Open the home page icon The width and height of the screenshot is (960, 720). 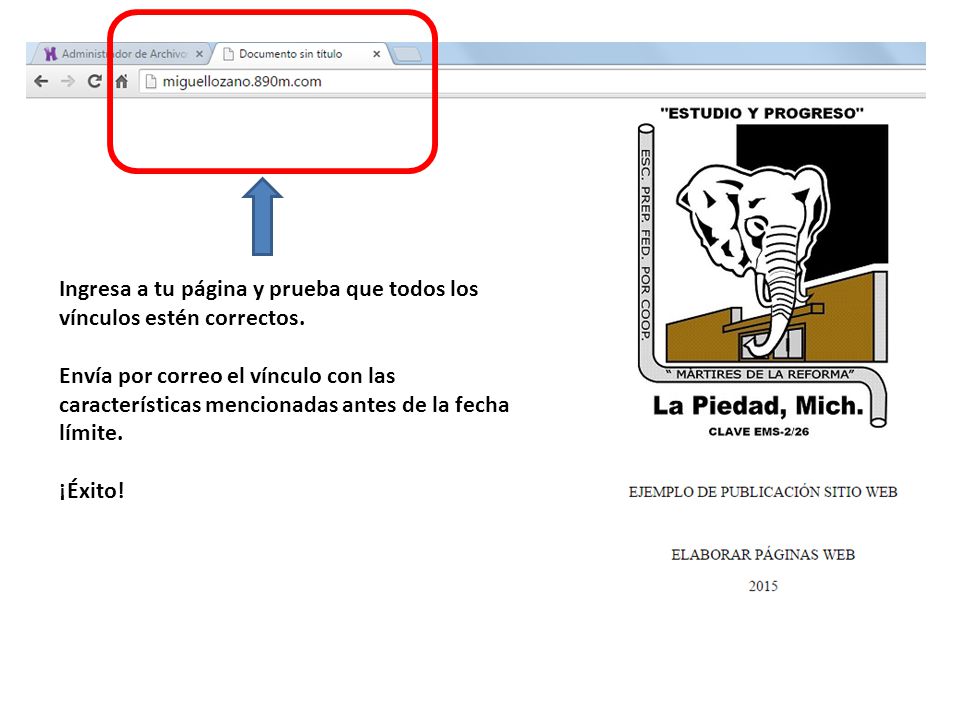point(121,81)
